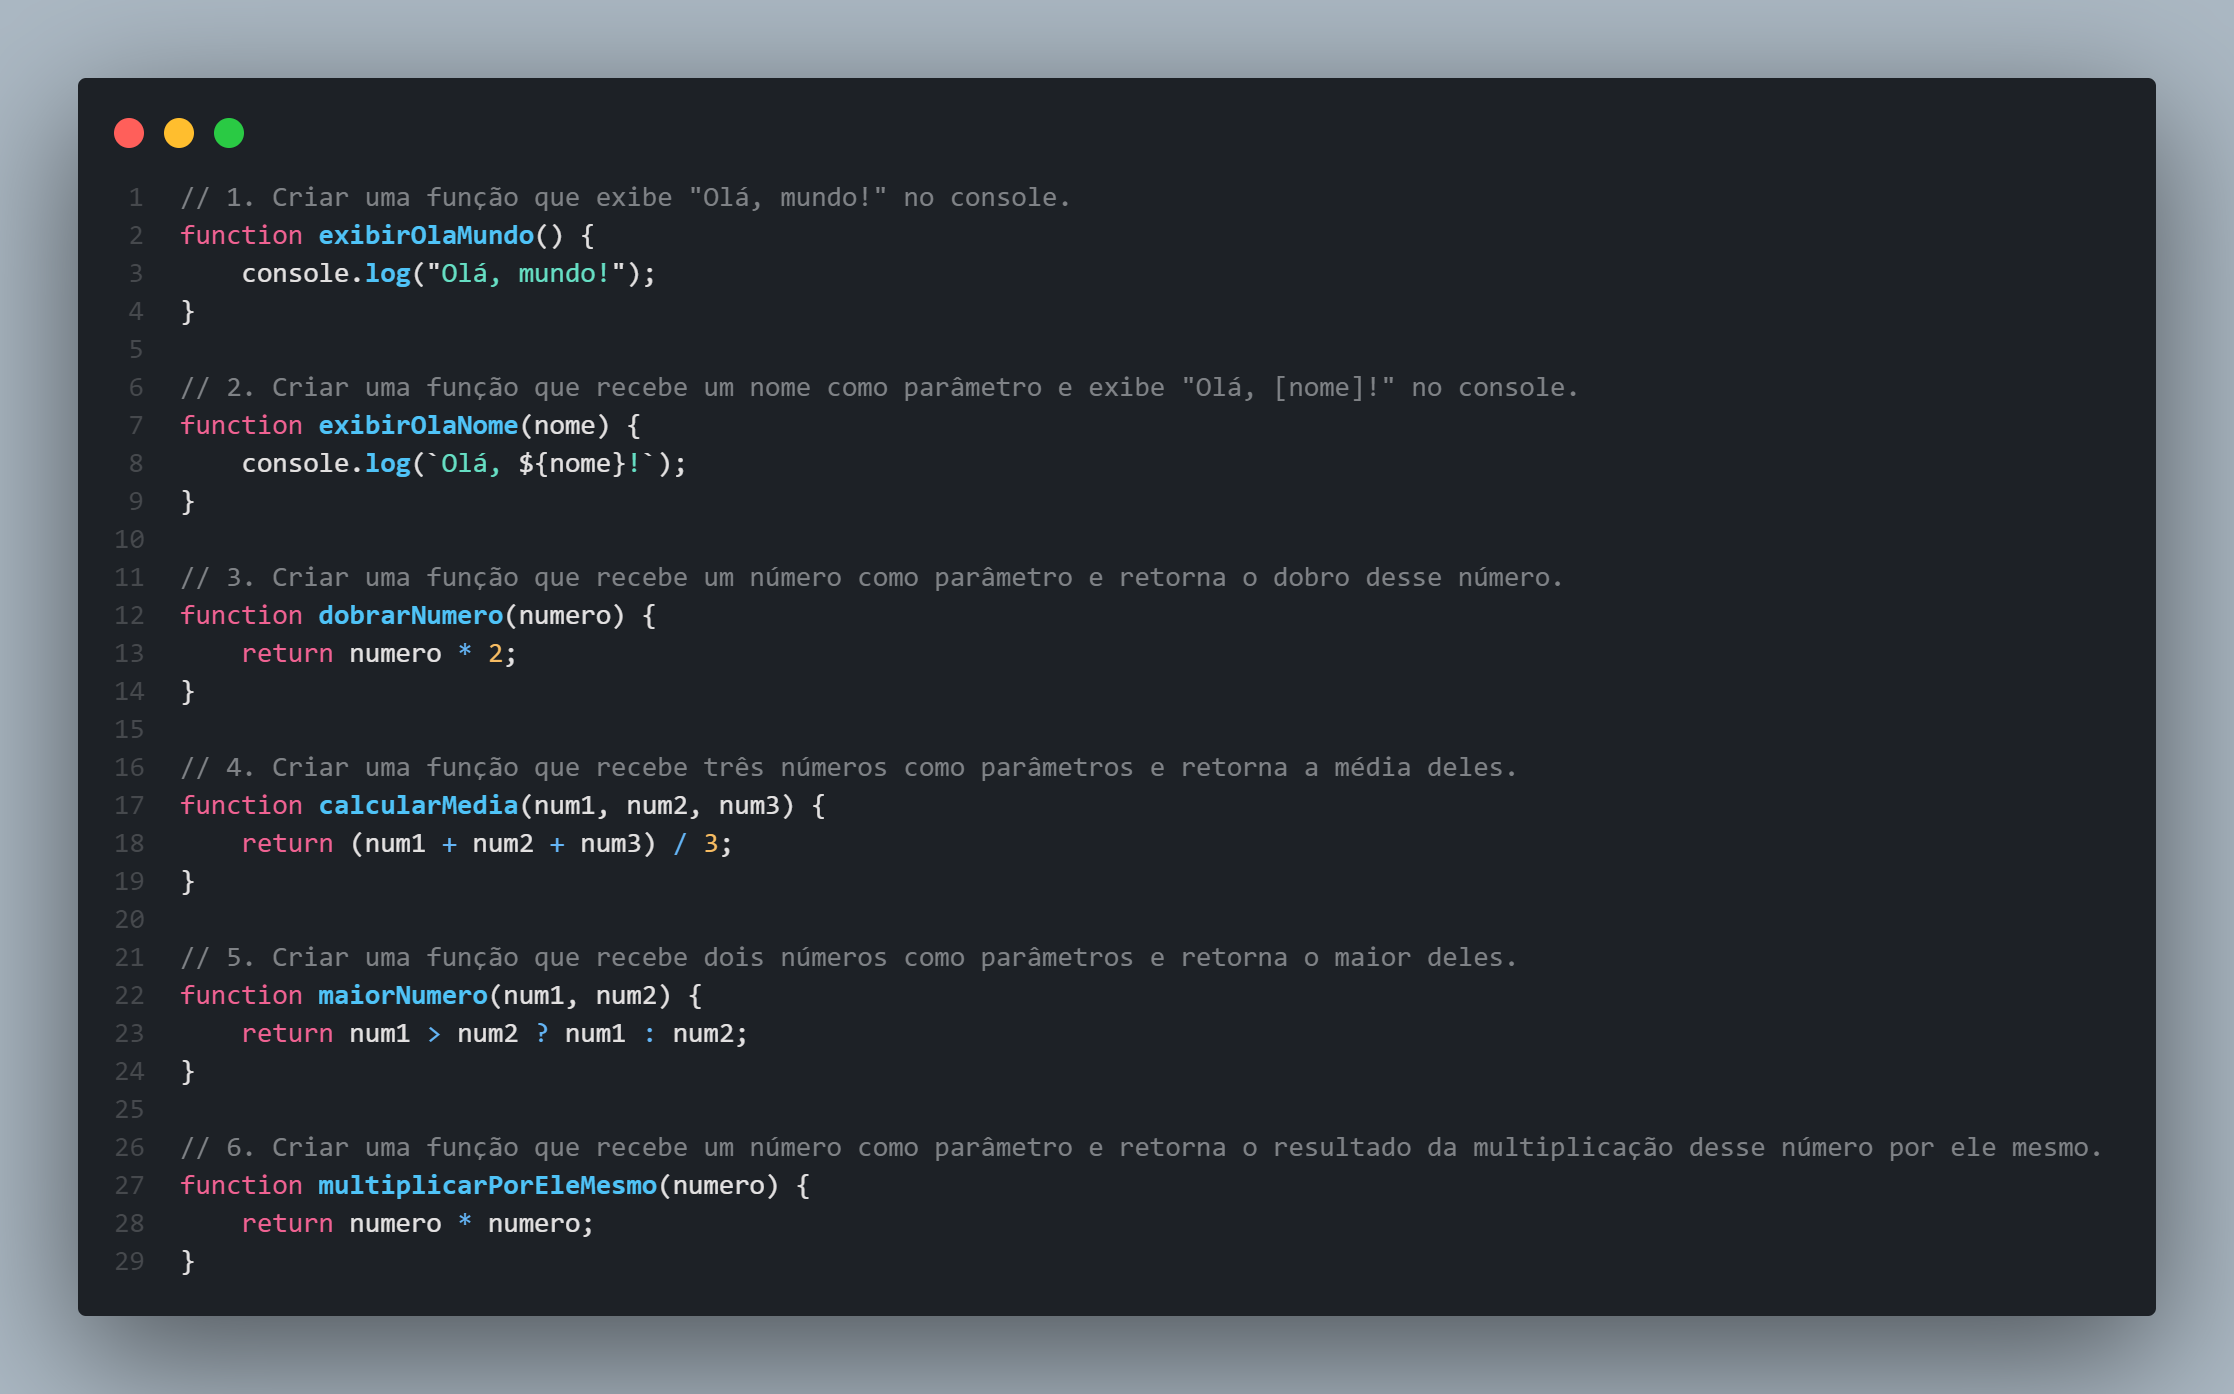
Task: Click the comment on line 1
Action: (x=625, y=197)
